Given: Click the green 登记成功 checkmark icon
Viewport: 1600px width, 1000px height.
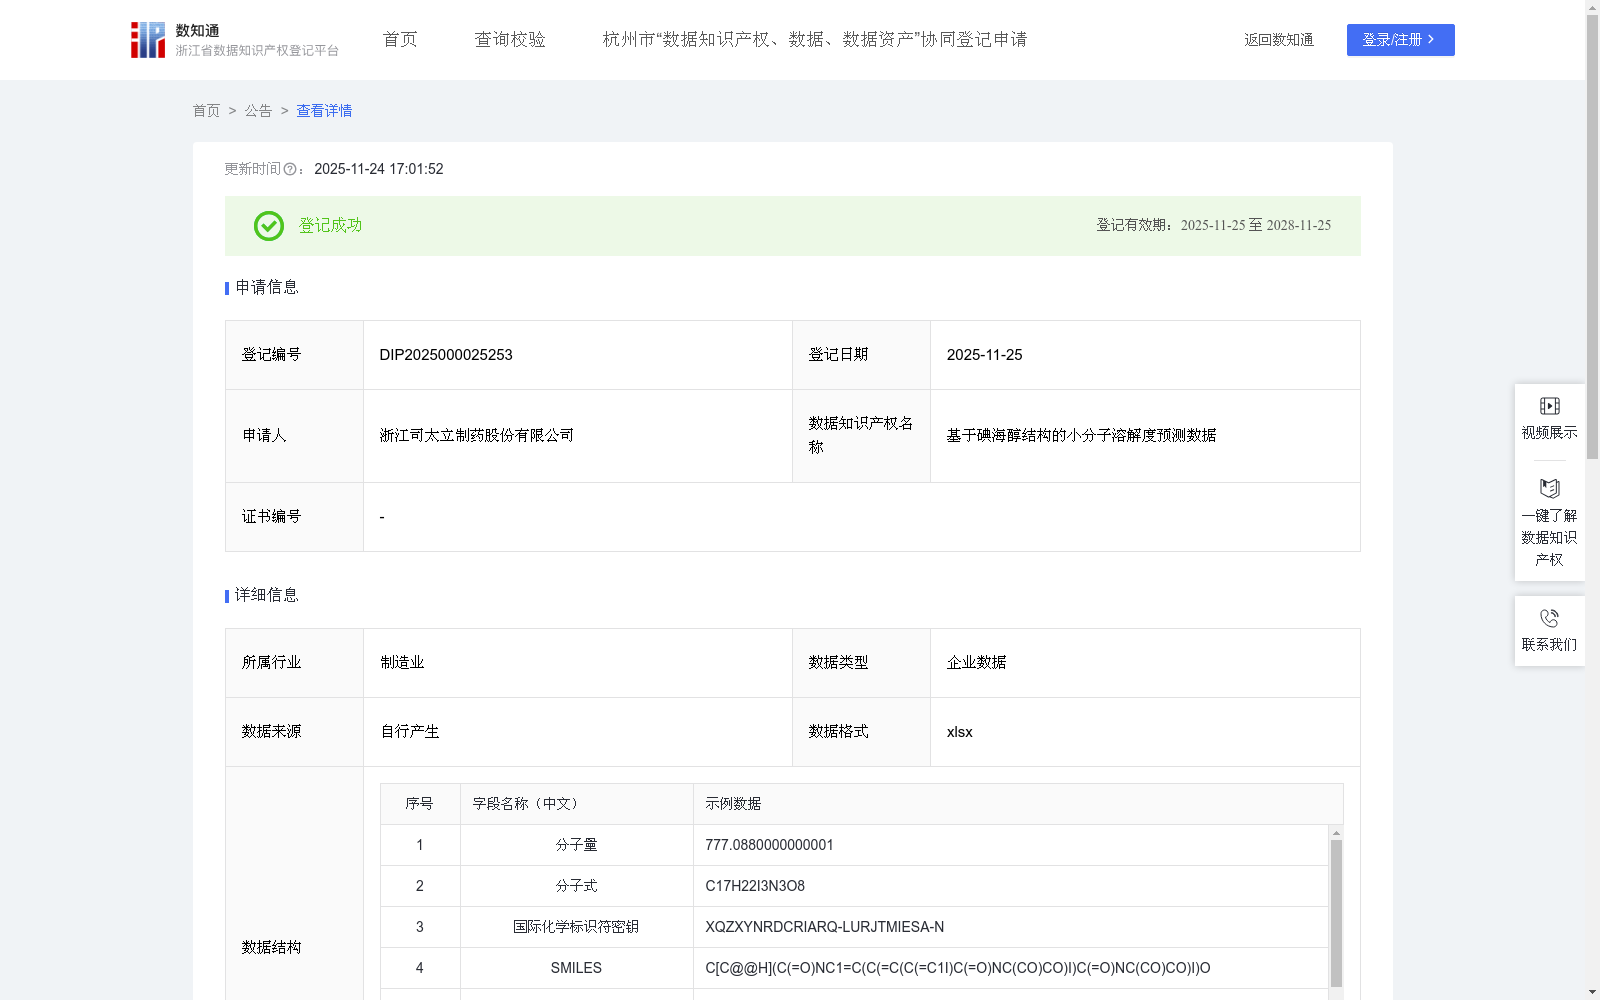Looking at the screenshot, I should [x=269, y=226].
